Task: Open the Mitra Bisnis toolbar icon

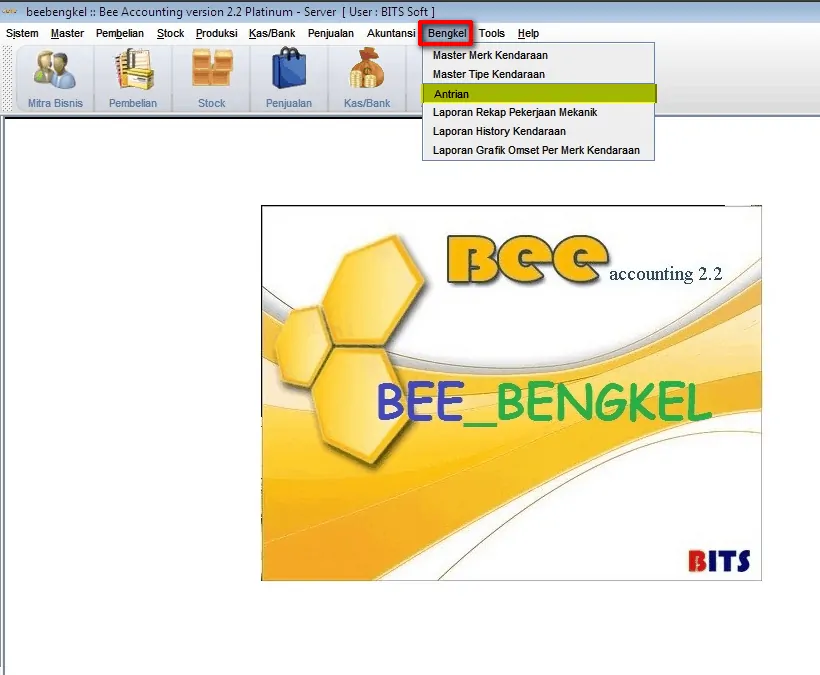Action: [x=55, y=78]
